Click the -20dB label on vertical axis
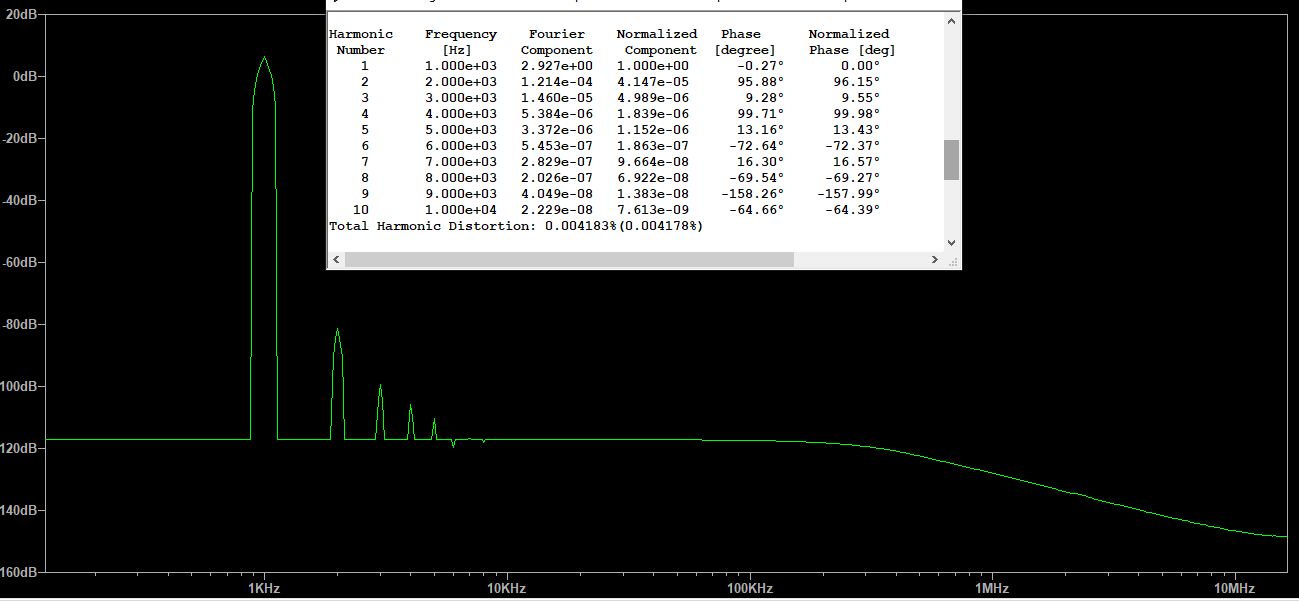 pos(18,138)
